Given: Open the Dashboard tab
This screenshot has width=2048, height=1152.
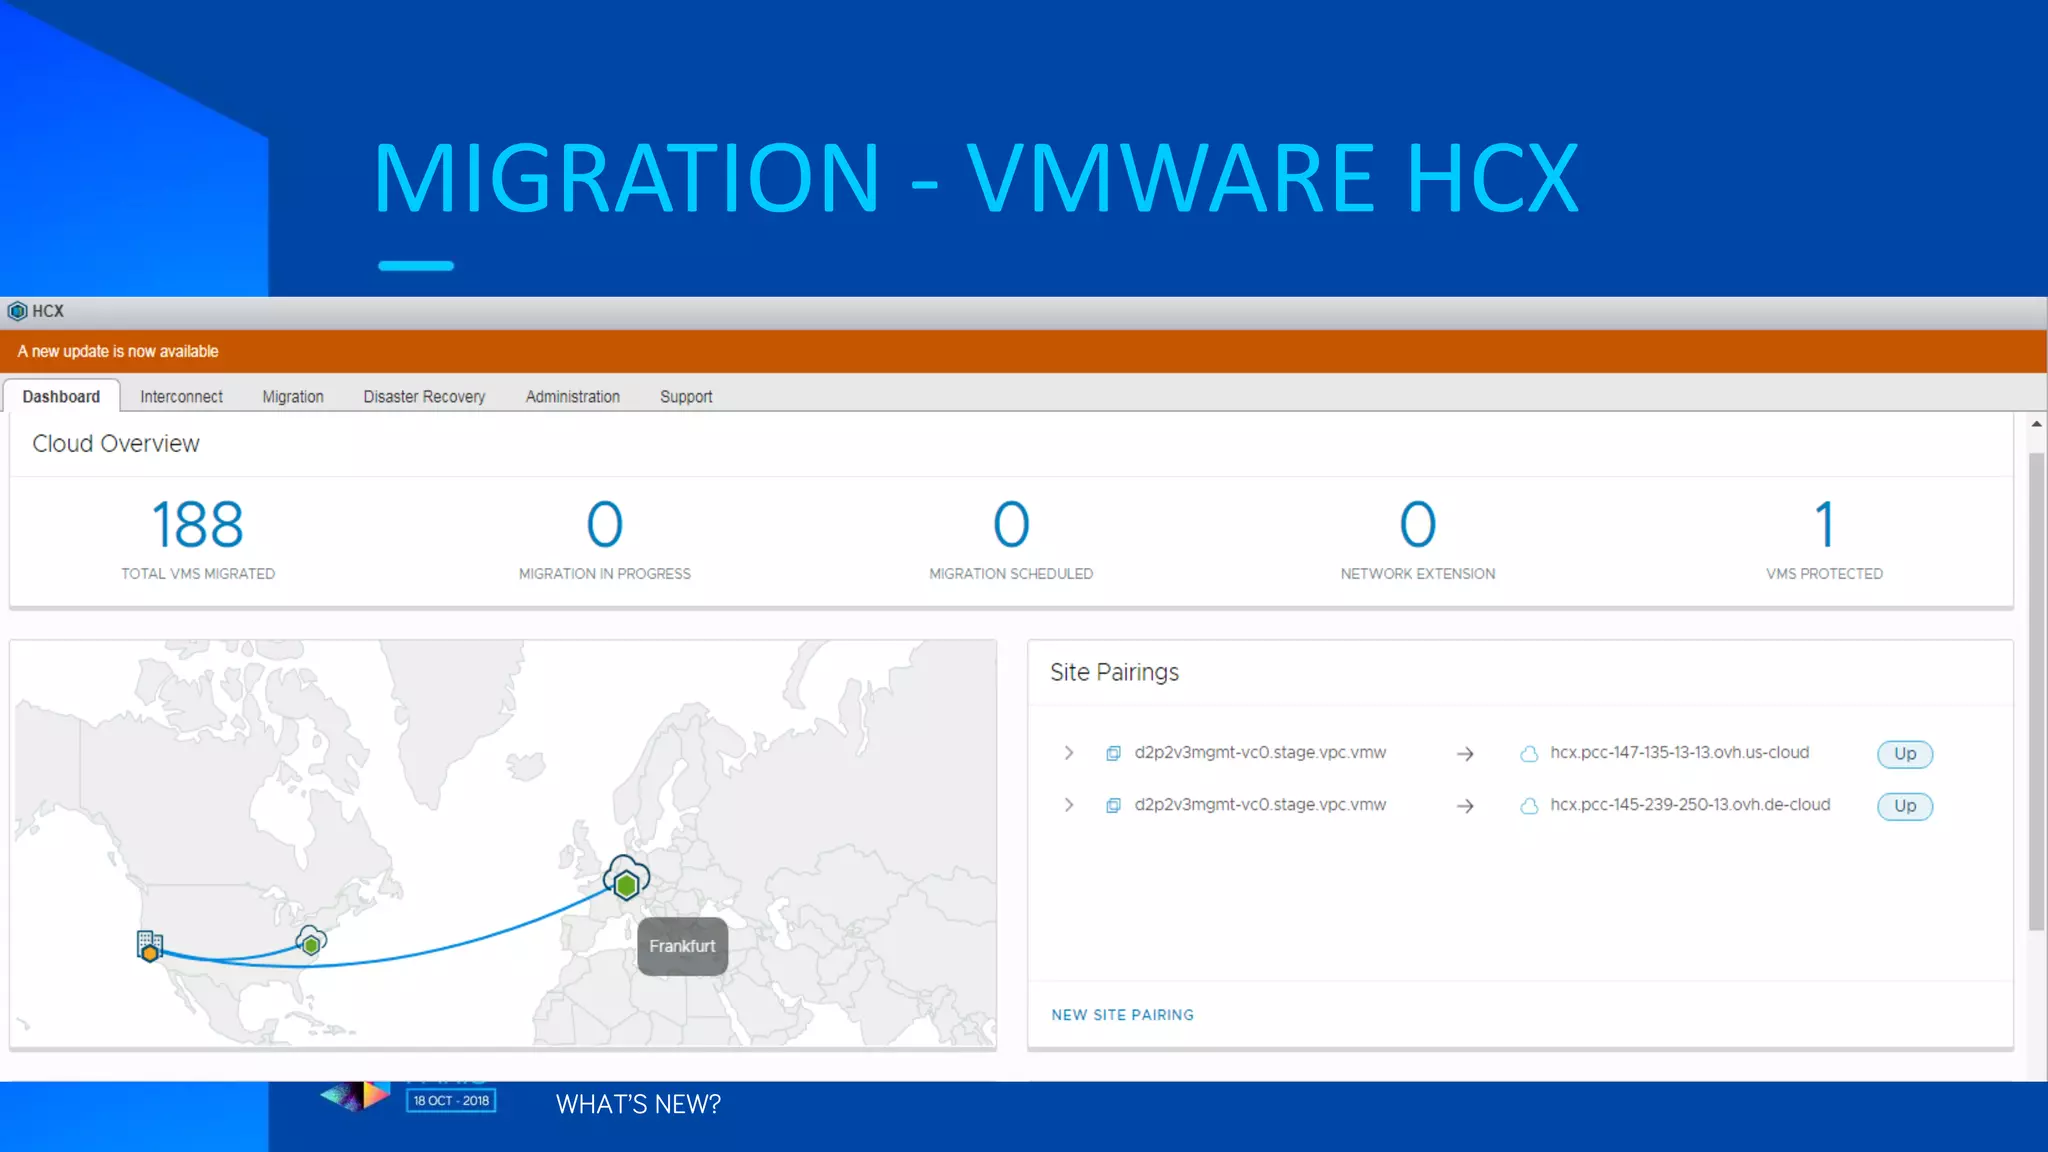Looking at the screenshot, I should 61,396.
